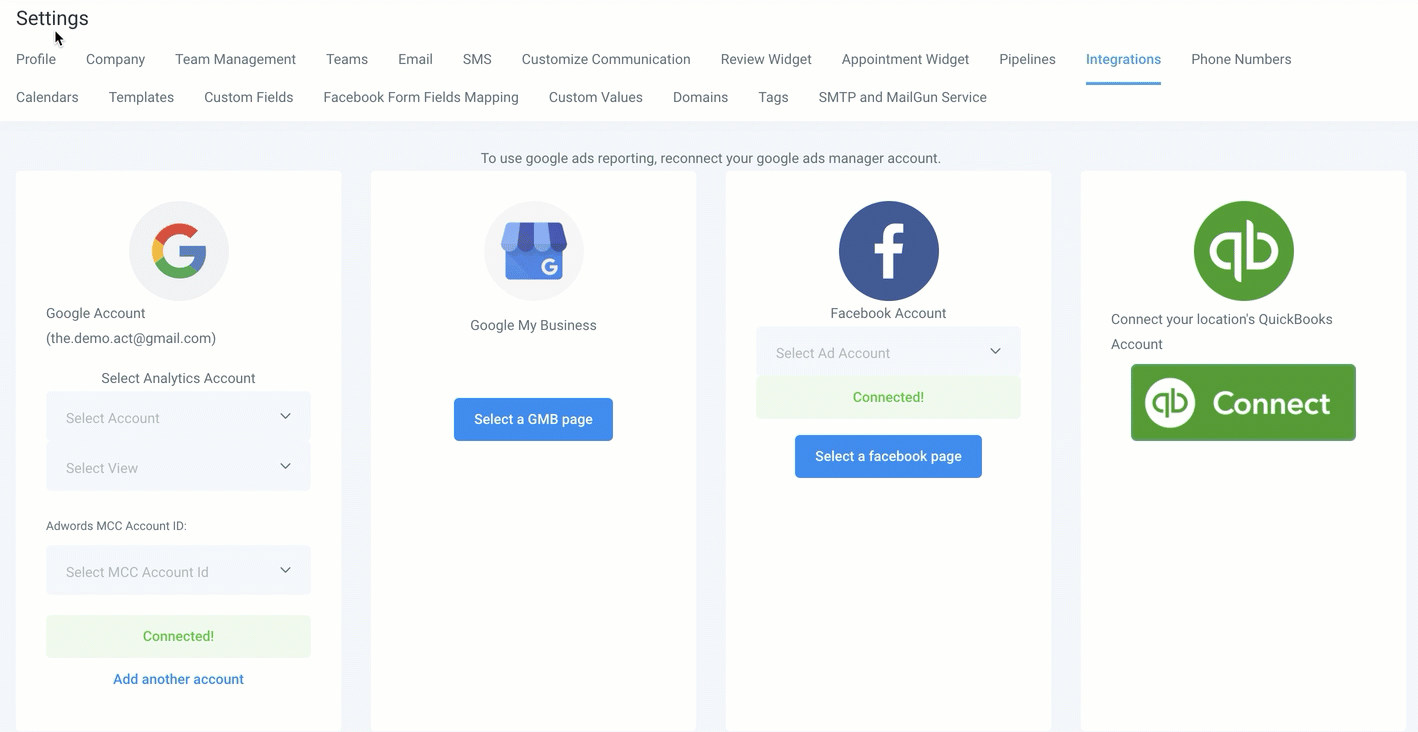Click the Facebook logo icon
Viewport: 1418px width, 732px height.
click(x=888, y=251)
